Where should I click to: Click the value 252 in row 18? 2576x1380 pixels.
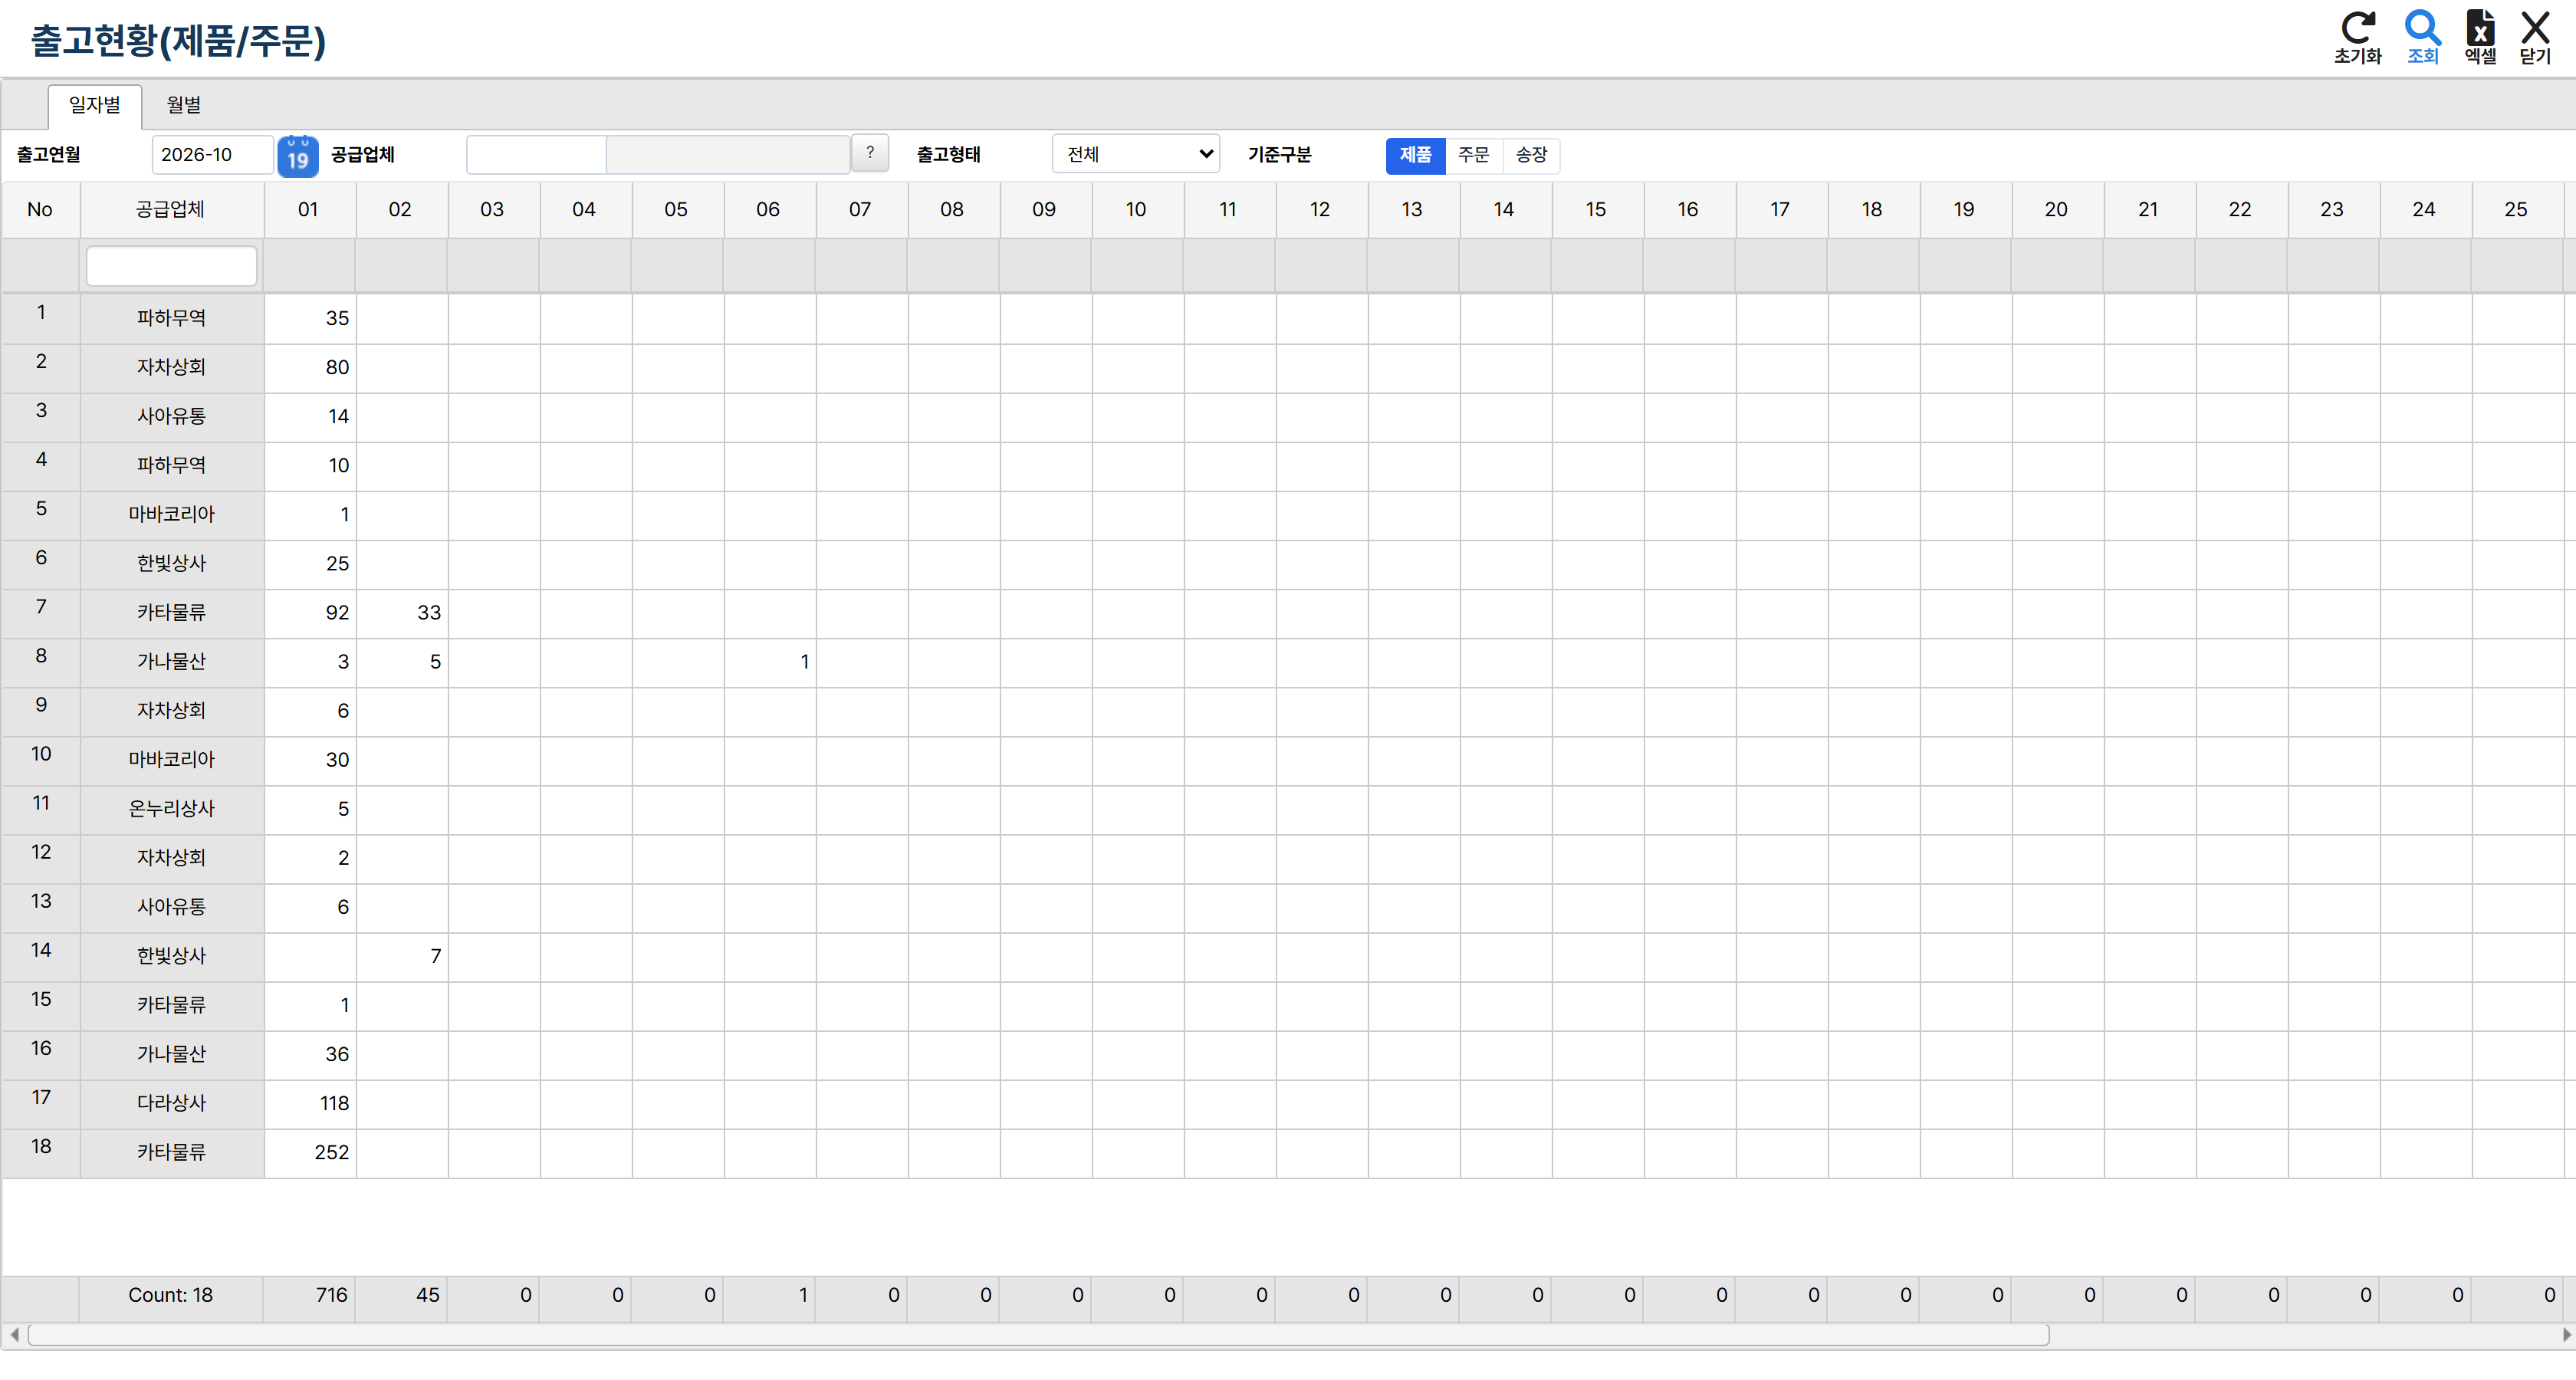(x=331, y=1152)
